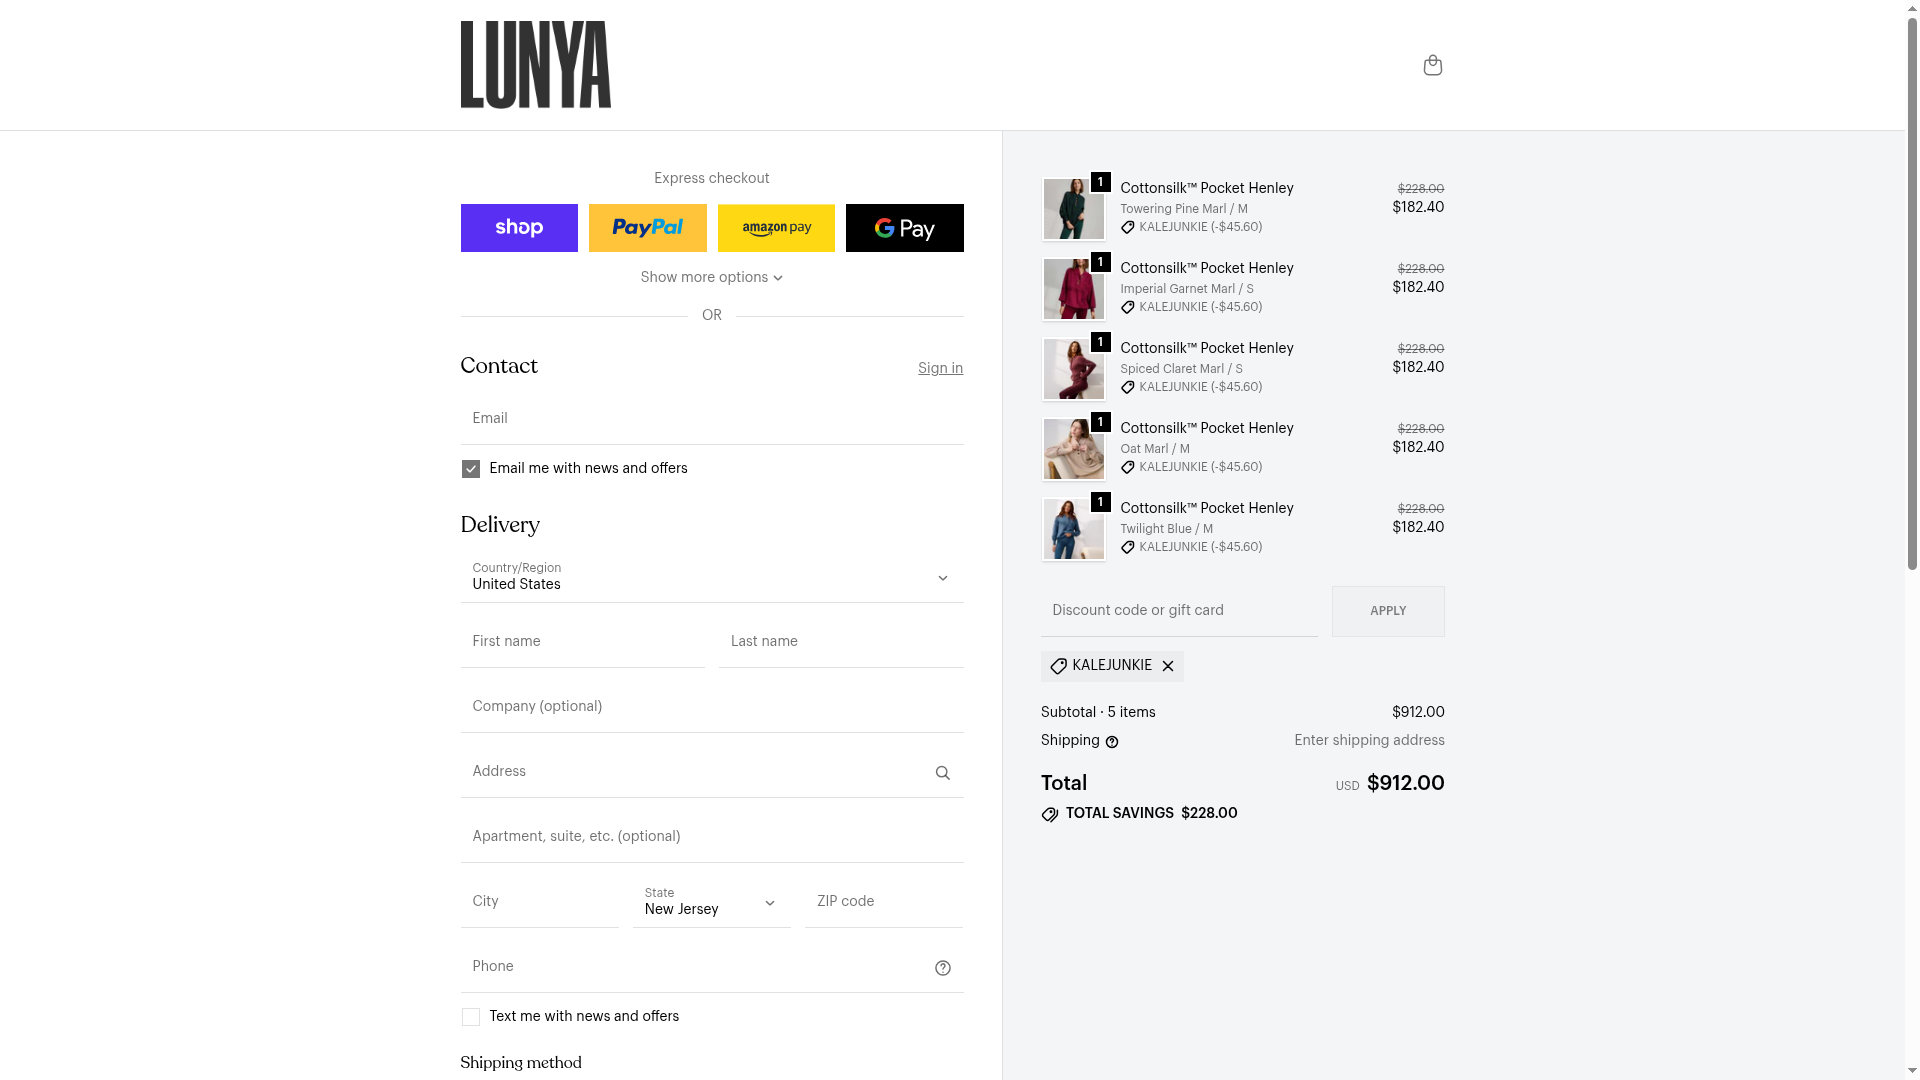This screenshot has width=1920, height=1080.
Task: Pay with Shop Pay button
Action: coord(519,228)
